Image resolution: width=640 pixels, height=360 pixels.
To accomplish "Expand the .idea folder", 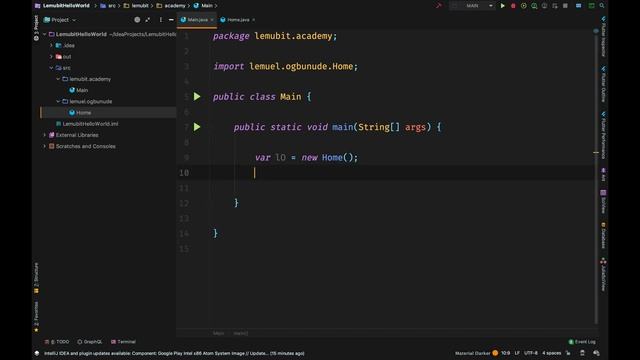I will (51, 45).
